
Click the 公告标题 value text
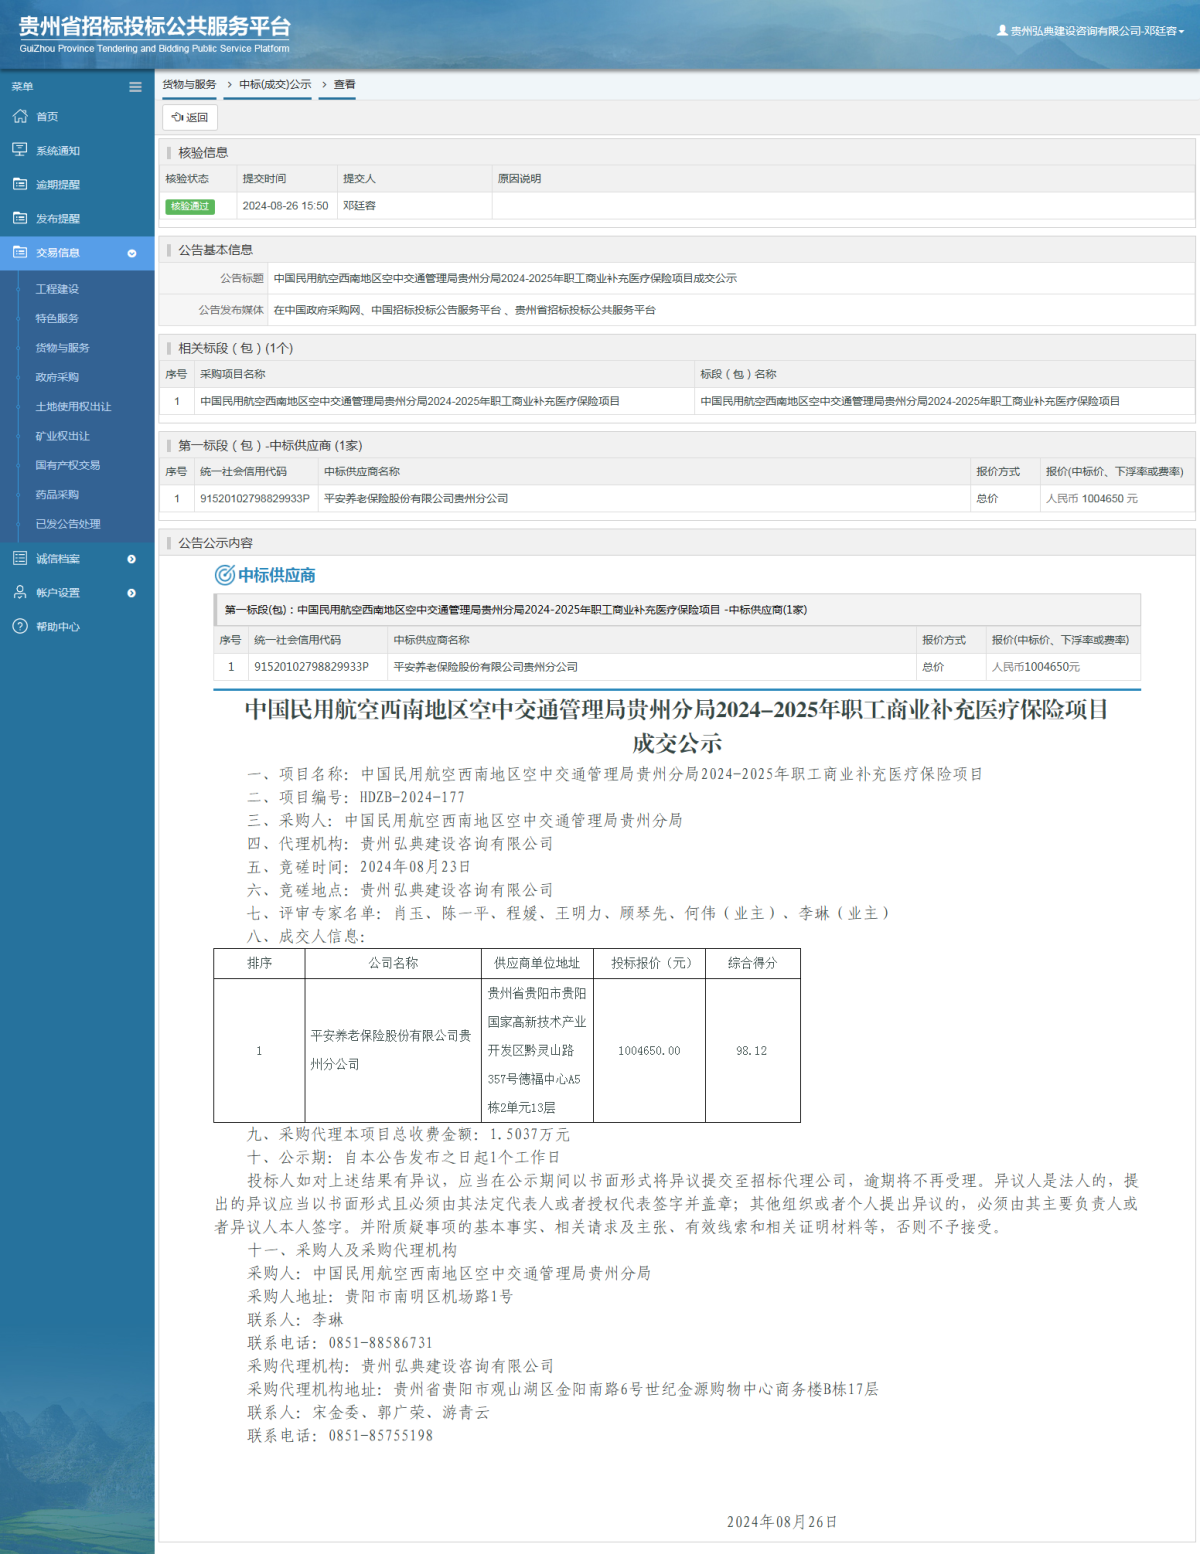pos(505,279)
